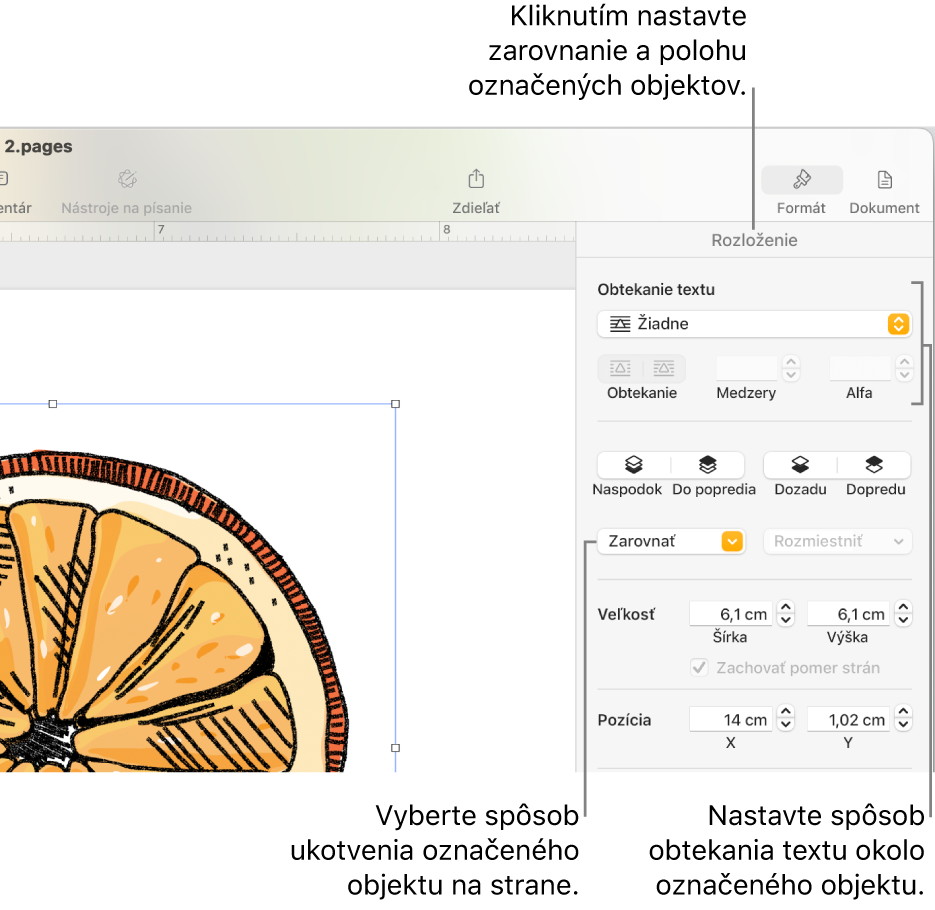Viewport: 935px width, 910px height.
Task: Toggle Zachovať pomer strán checkbox
Action: (x=699, y=667)
